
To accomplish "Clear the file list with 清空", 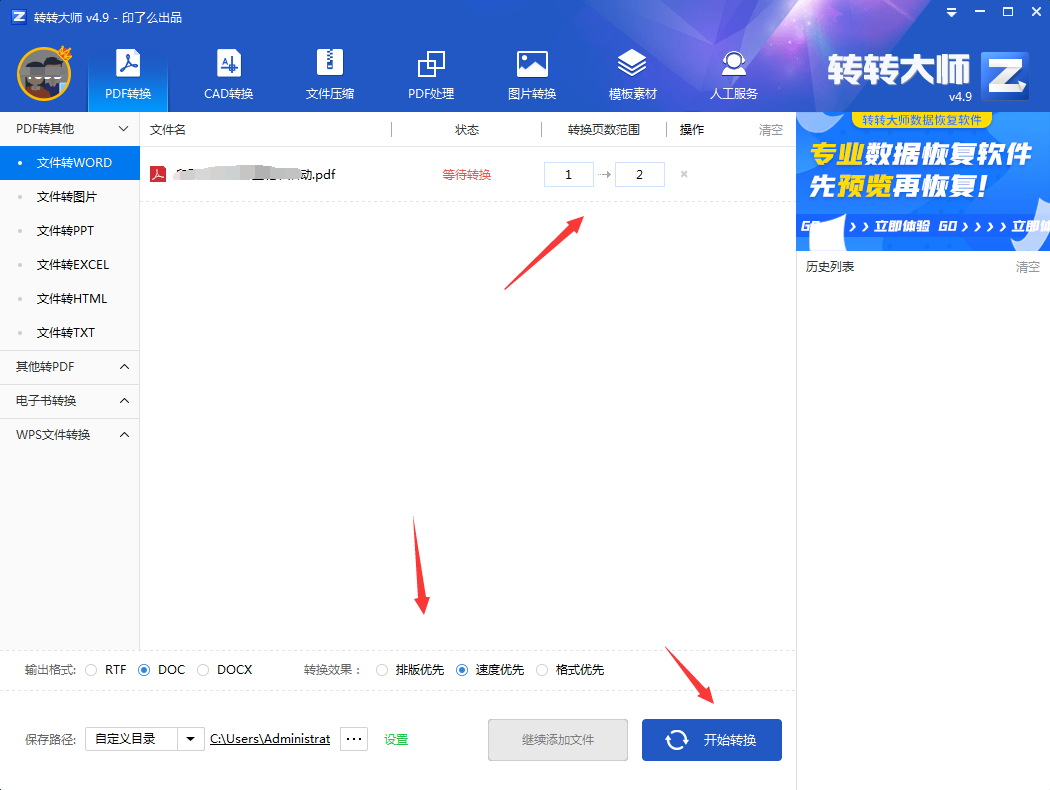I will pos(771,130).
